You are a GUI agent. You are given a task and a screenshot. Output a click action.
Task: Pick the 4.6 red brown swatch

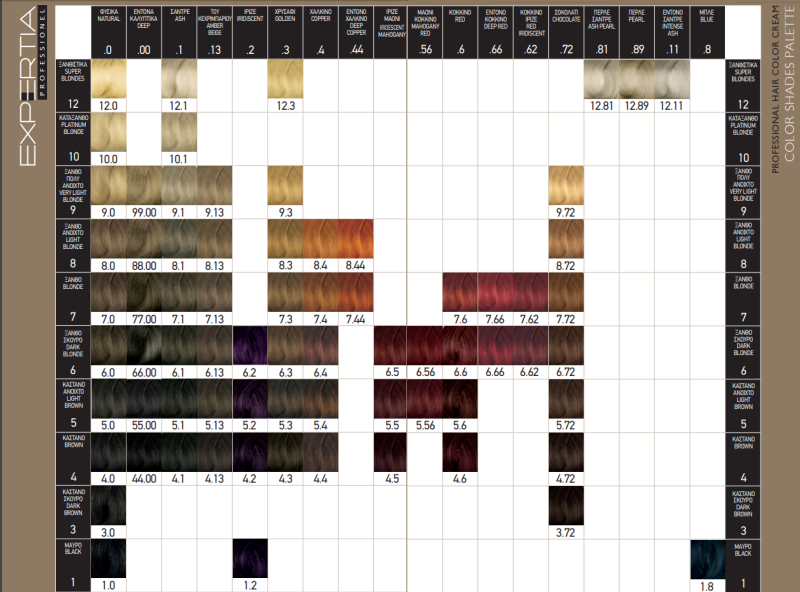click(x=460, y=452)
